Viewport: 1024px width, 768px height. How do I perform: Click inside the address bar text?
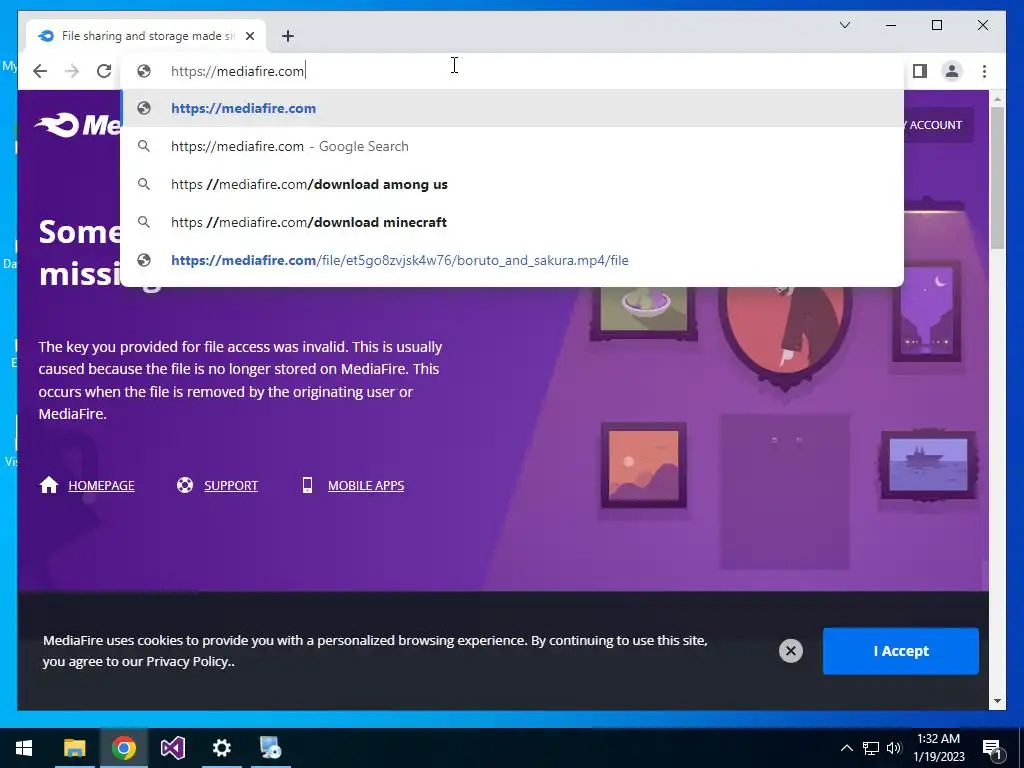238,71
